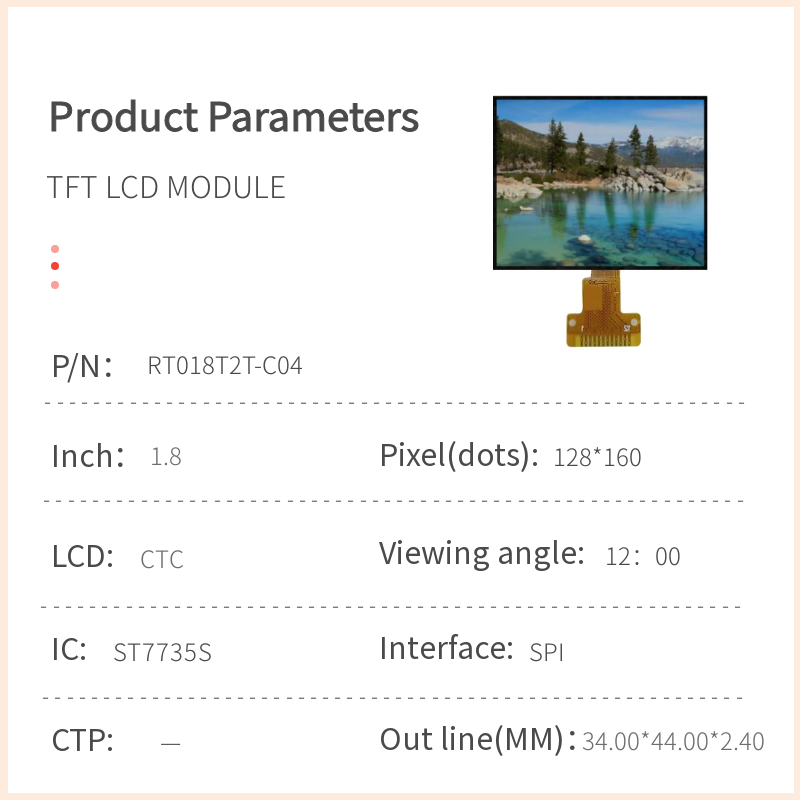The image size is (800, 800).
Task: Click the top light red dot
Action: pyautogui.click(x=55, y=249)
